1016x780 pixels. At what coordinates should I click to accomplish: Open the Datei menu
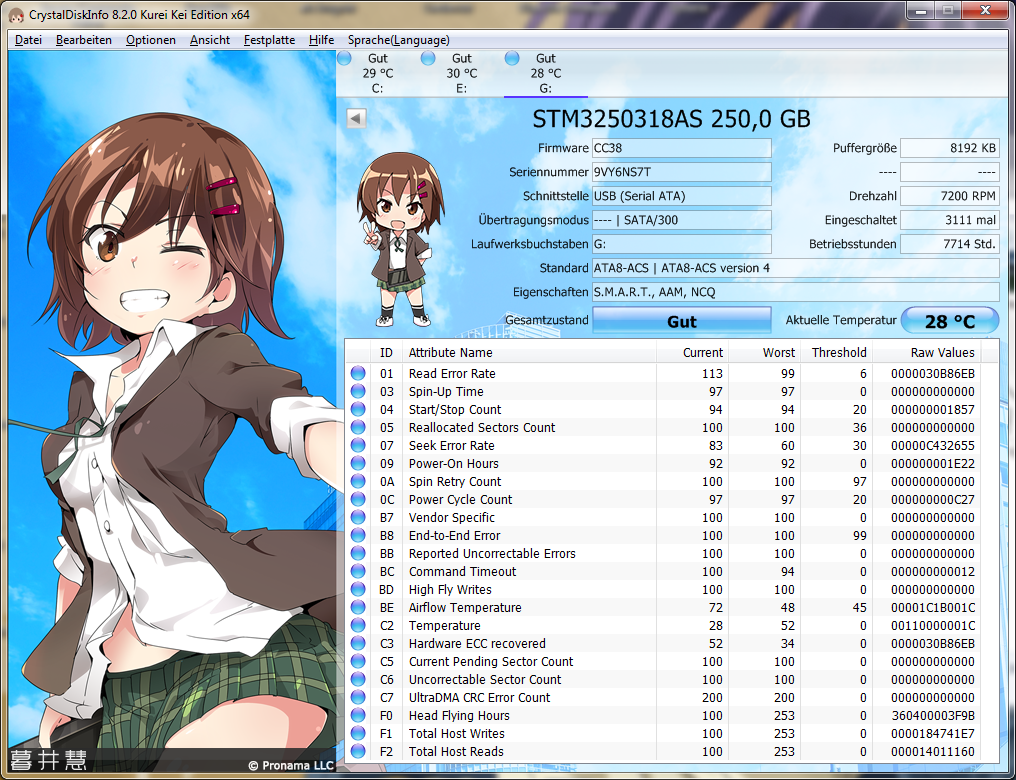(29, 40)
